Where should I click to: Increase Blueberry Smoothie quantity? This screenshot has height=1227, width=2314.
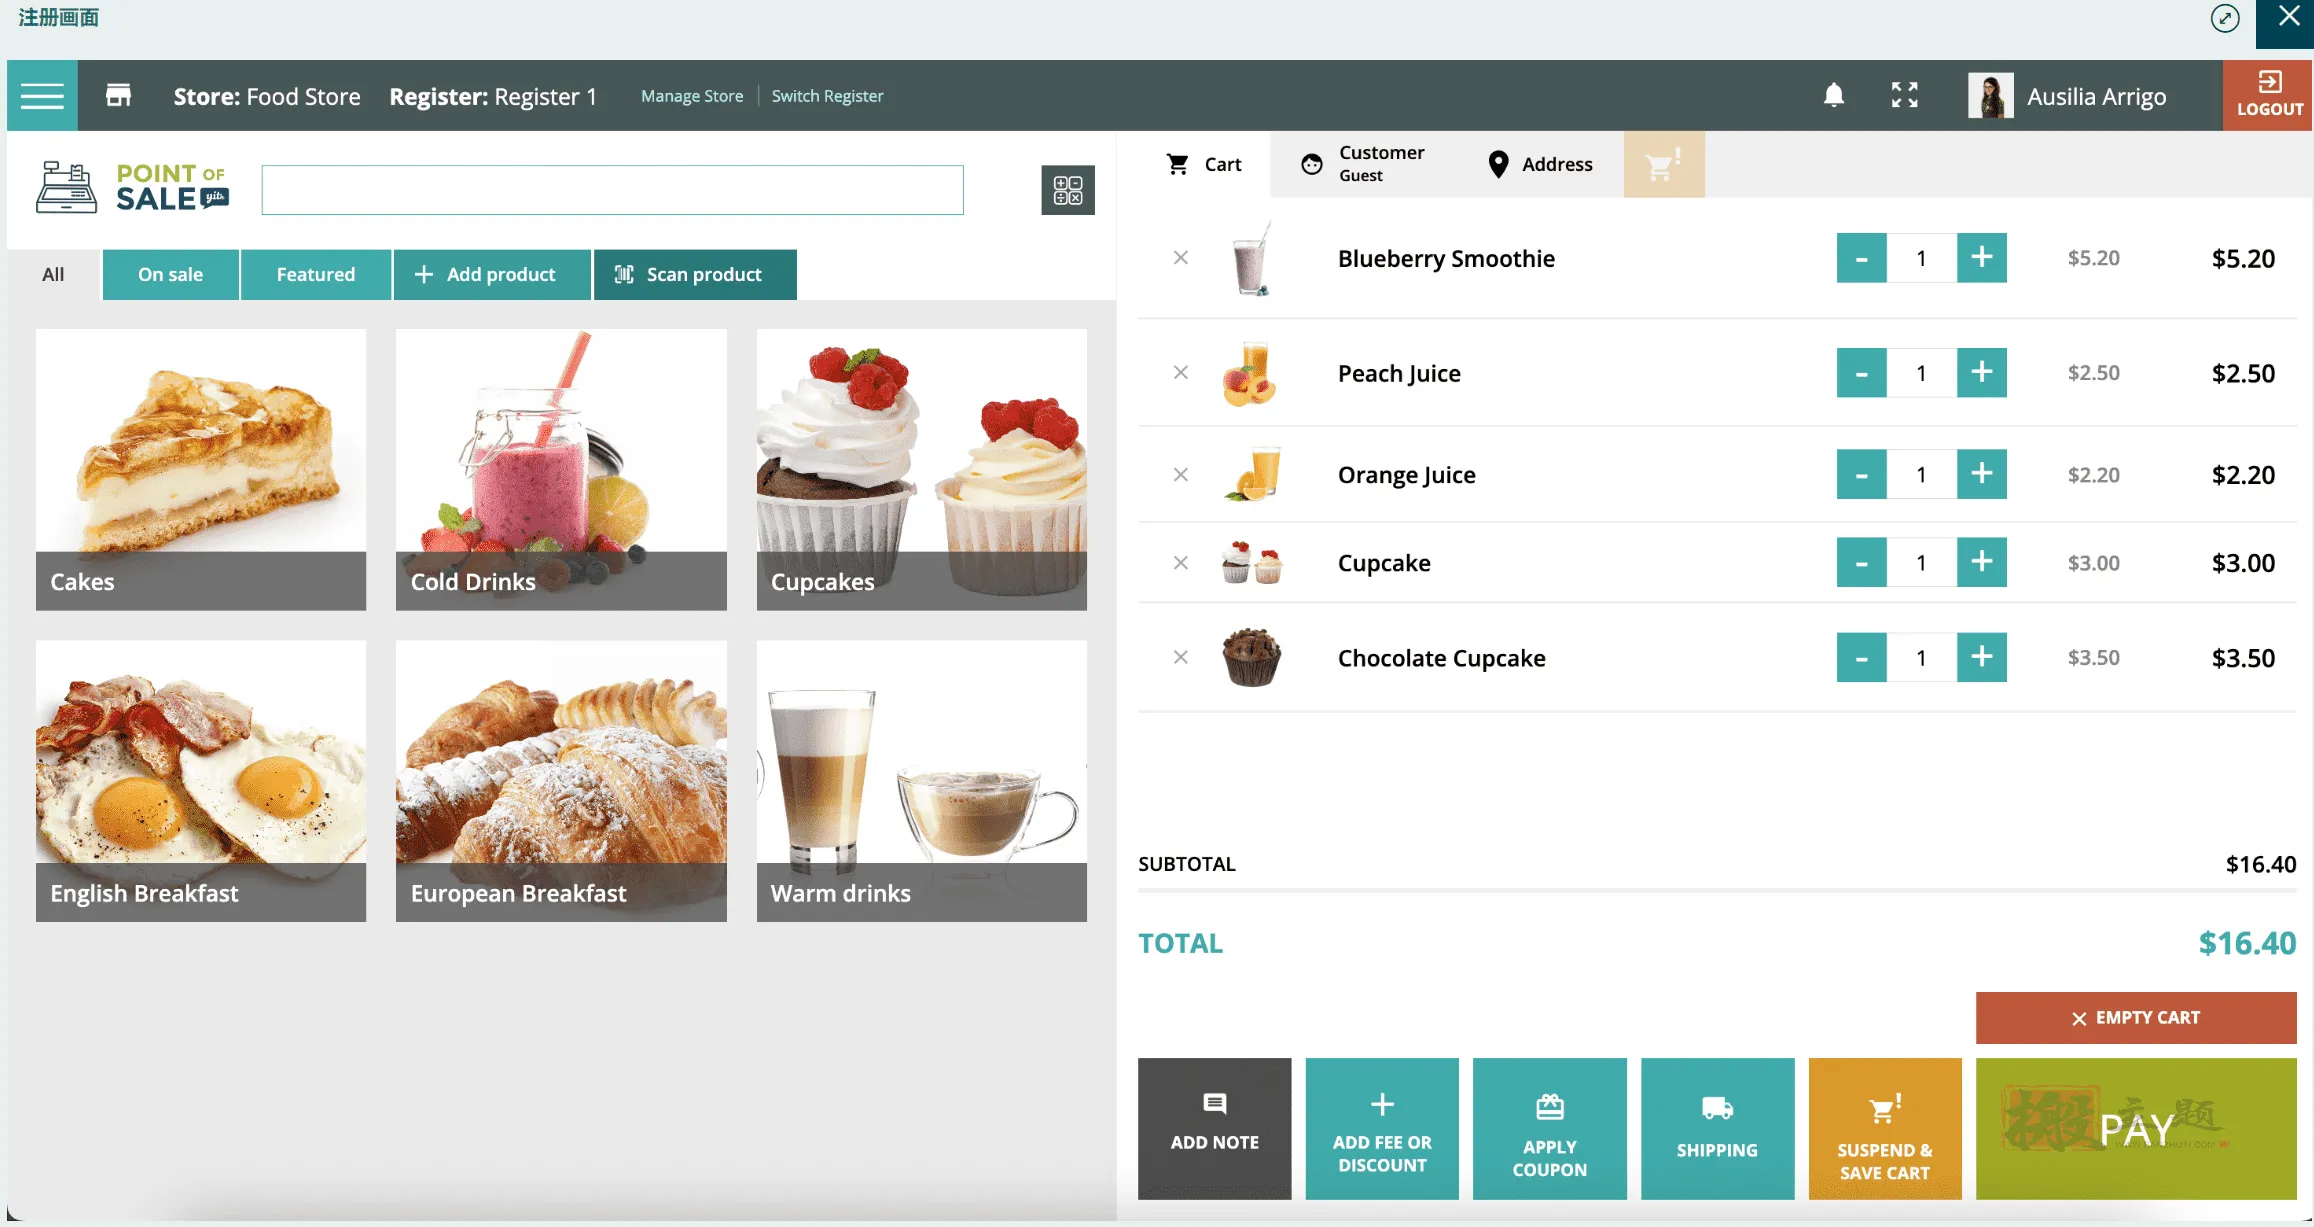(x=1982, y=258)
